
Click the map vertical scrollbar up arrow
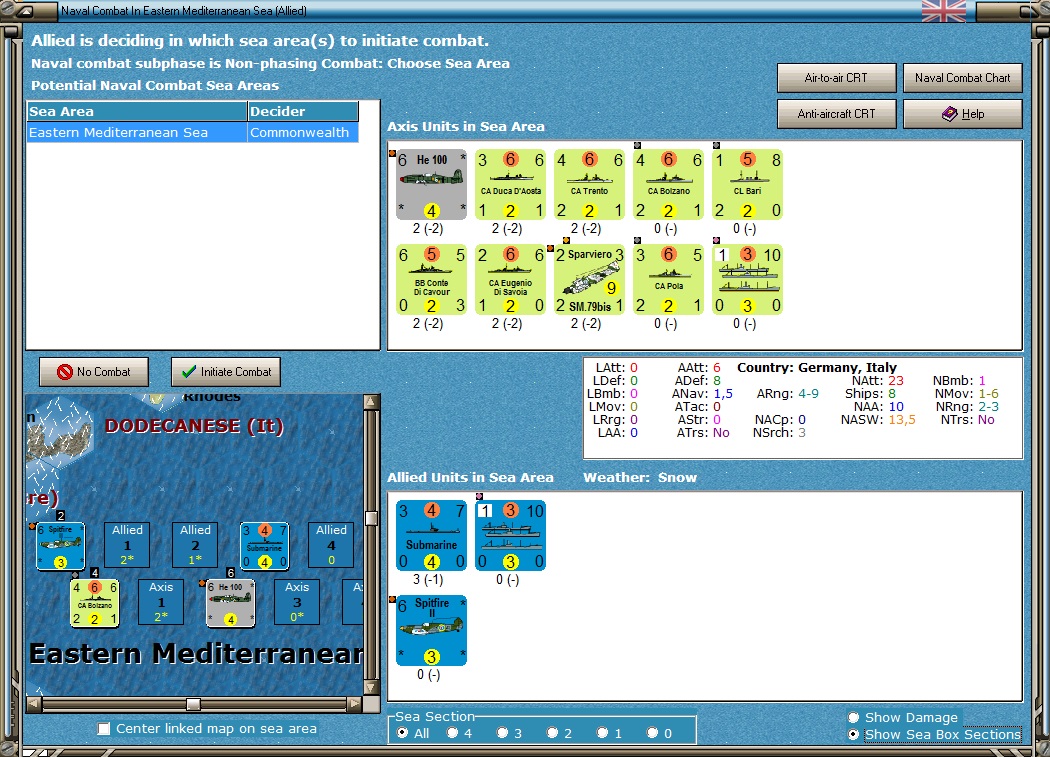point(371,402)
